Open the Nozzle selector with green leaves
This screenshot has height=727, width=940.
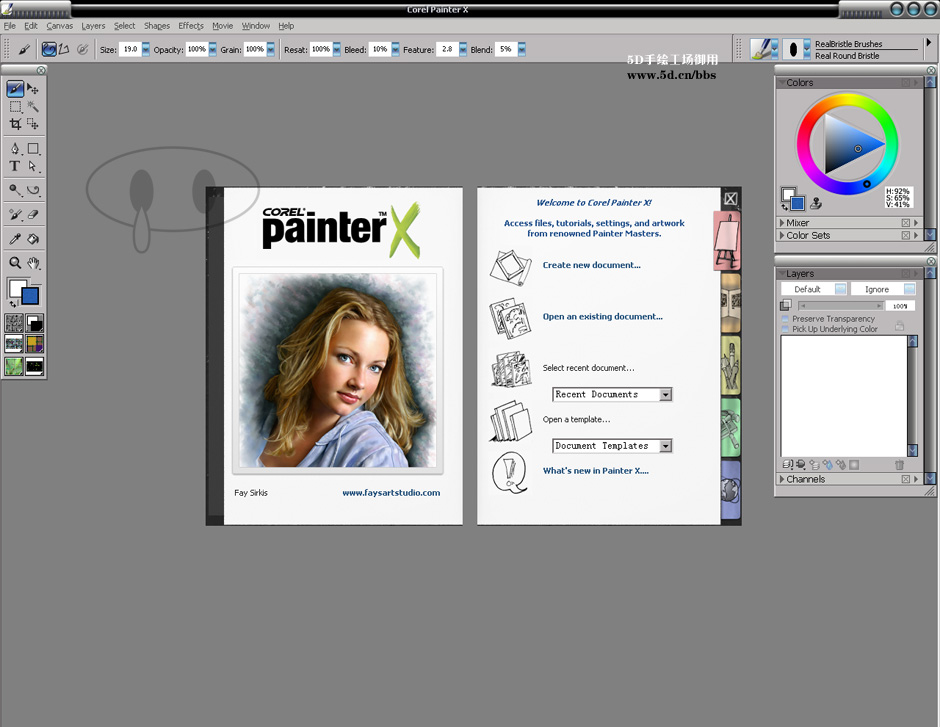tap(14, 366)
